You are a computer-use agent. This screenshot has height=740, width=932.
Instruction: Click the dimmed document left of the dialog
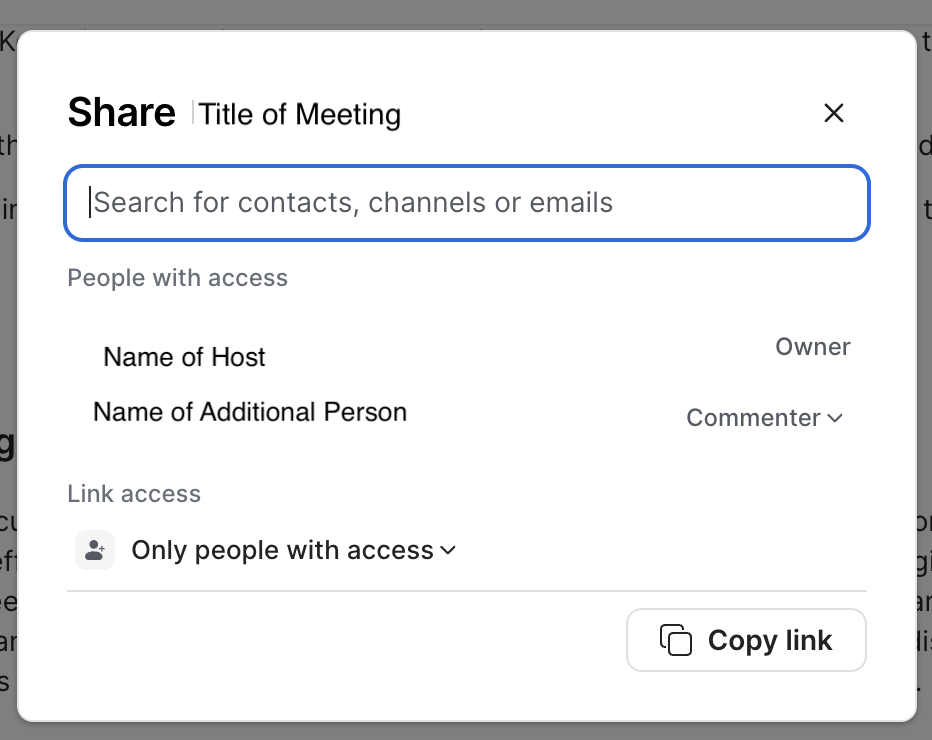pos(8,400)
